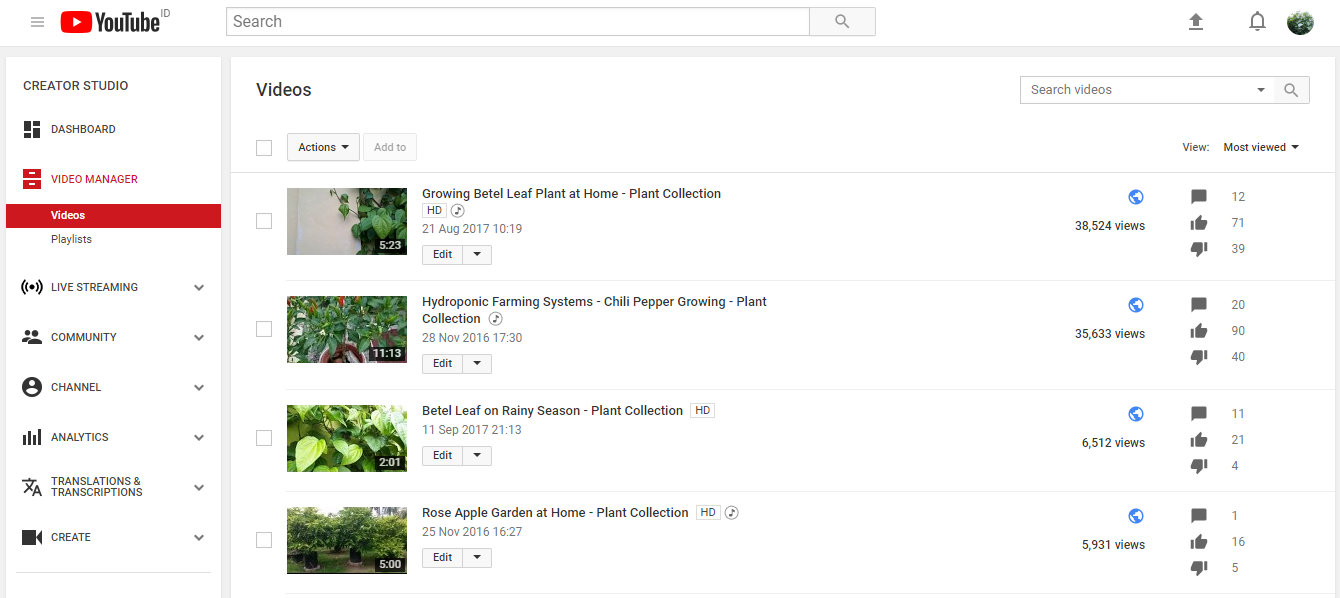Switch to the Playlists section
Viewport: 1340px width, 598px height.
pyautogui.click(x=71, y=239)
